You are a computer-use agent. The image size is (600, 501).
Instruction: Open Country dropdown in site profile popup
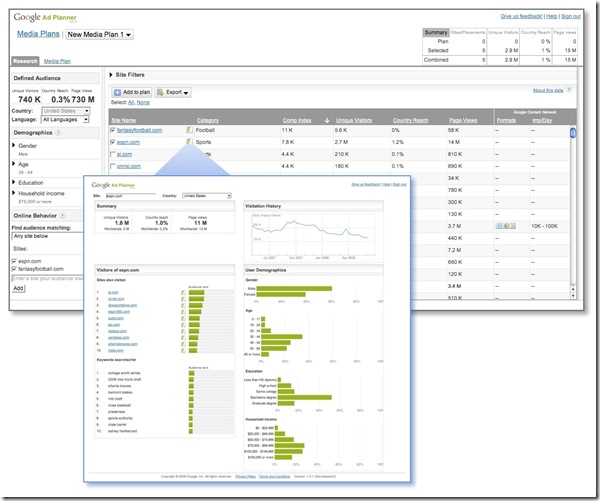(207, 196)
